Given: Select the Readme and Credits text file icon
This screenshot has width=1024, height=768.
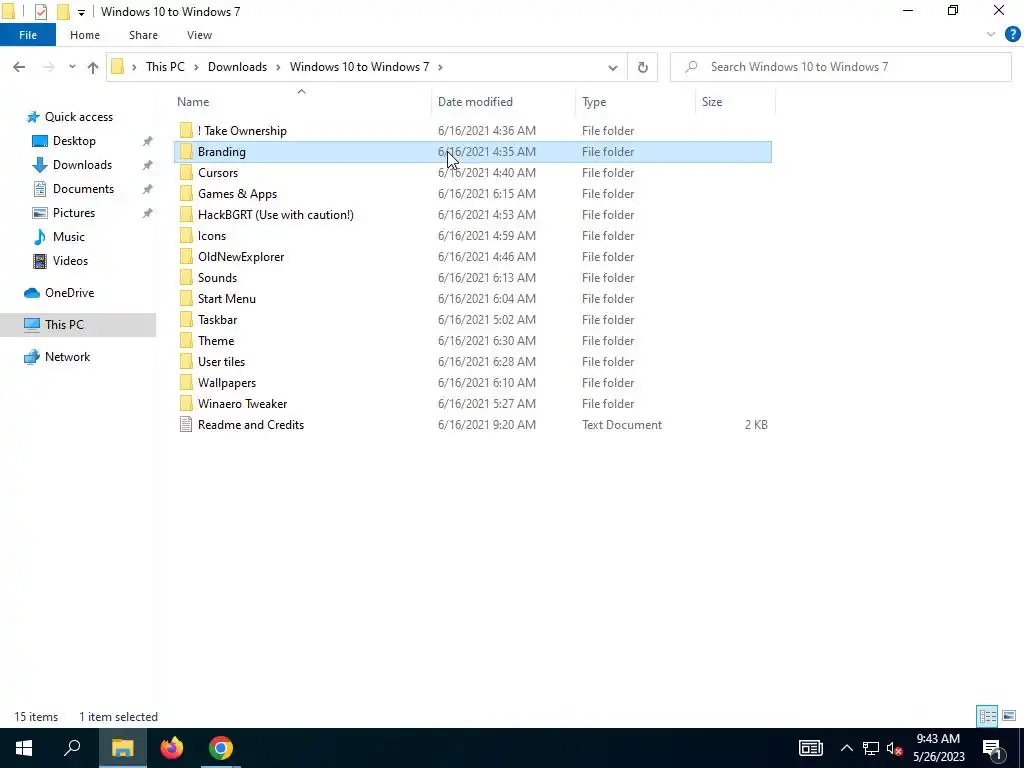Looking at the screenshot, I should click(186, 424).
